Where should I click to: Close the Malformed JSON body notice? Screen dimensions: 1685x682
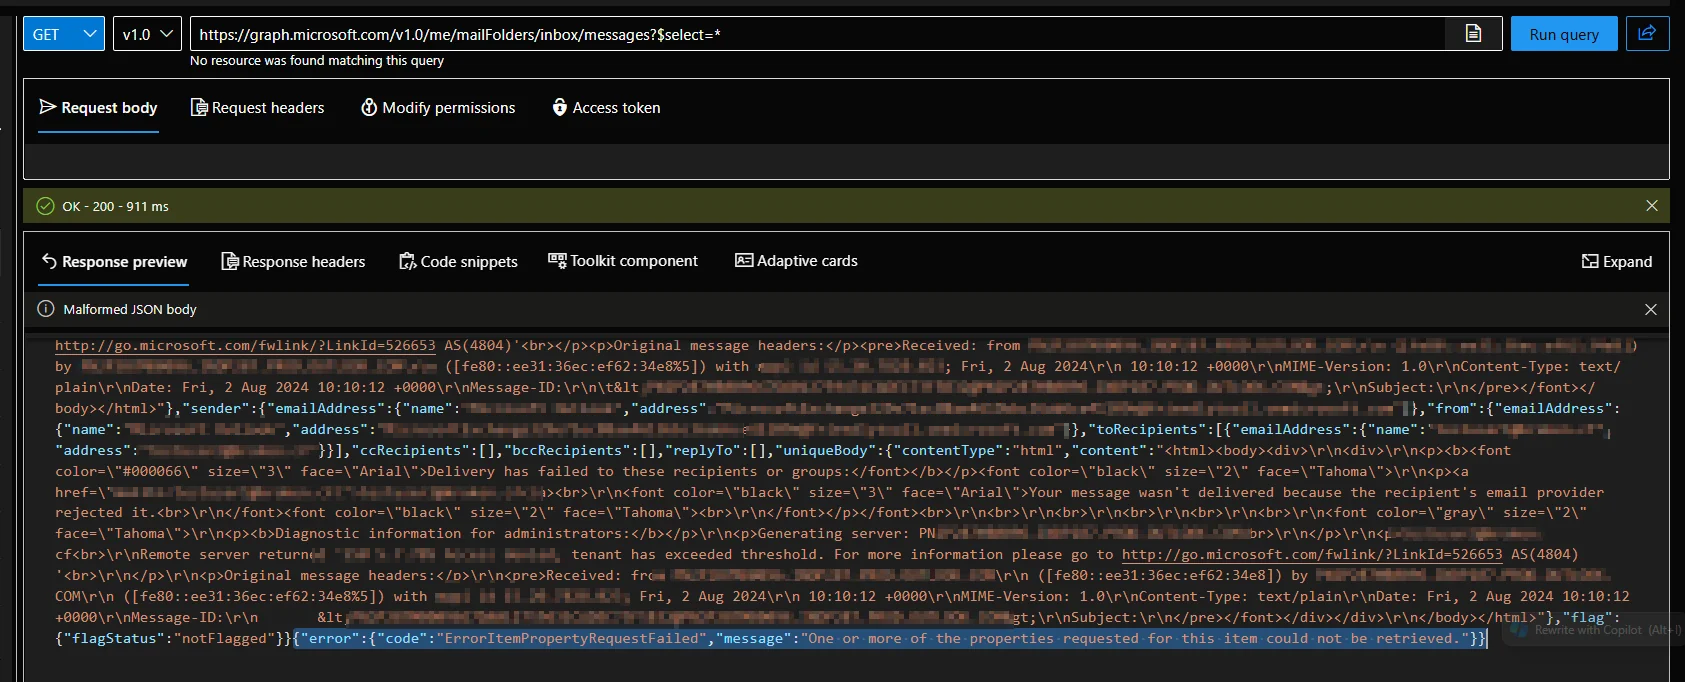(x=1651, y=310)
